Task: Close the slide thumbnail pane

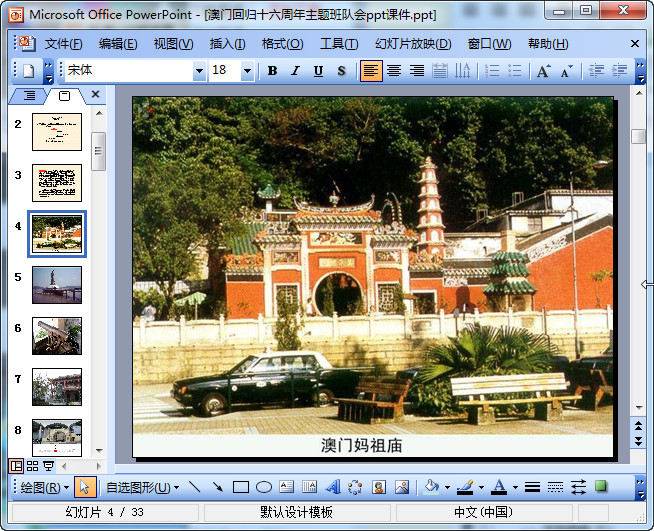Action: point(96,94)
